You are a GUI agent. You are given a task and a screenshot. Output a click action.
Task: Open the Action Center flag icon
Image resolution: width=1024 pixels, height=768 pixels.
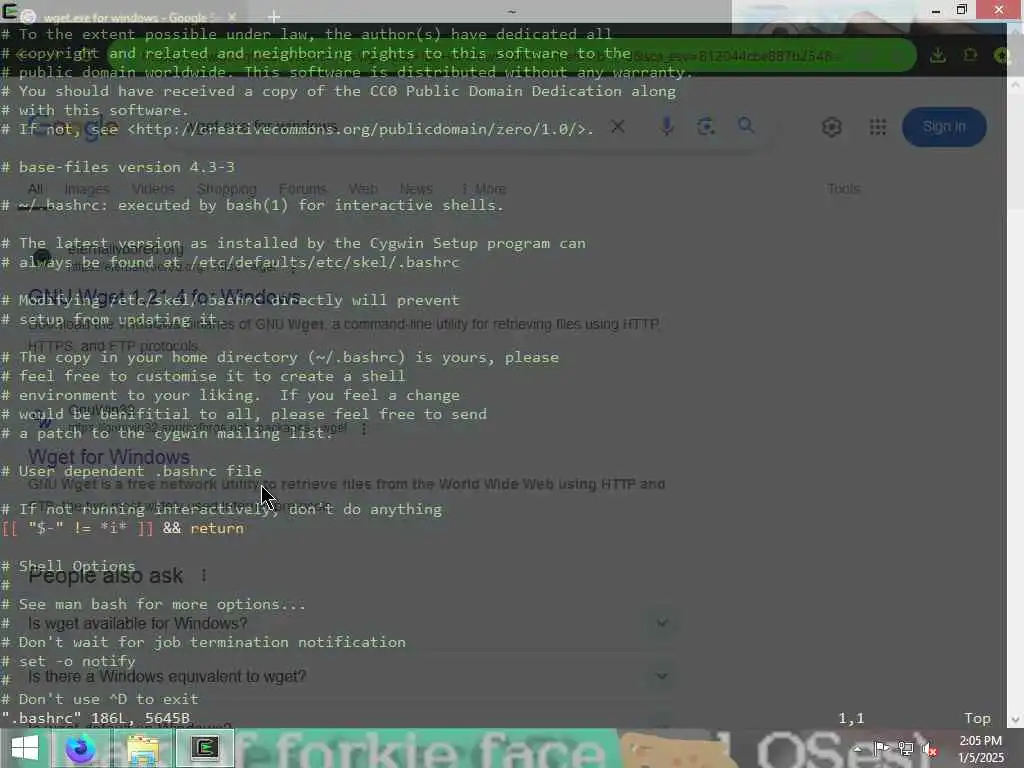coord(882,749)
